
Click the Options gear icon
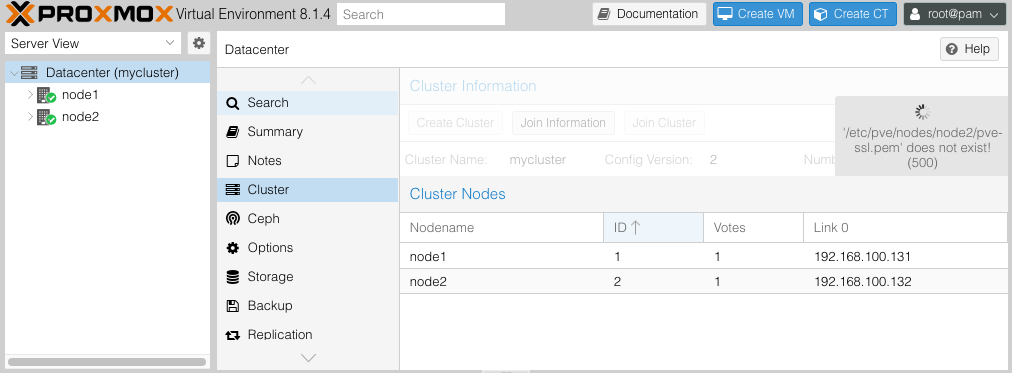(232, 248)
